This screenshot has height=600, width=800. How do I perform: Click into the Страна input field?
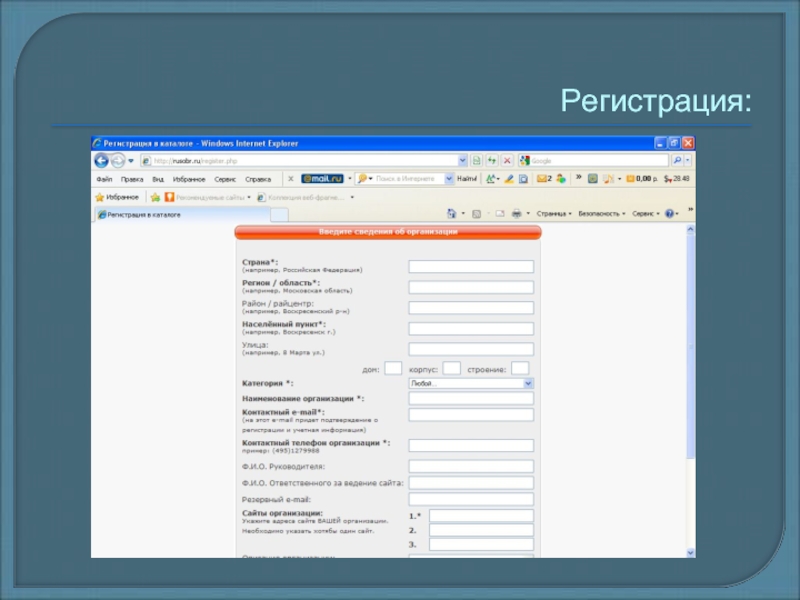pyautogui.click(x=471, y=267)
